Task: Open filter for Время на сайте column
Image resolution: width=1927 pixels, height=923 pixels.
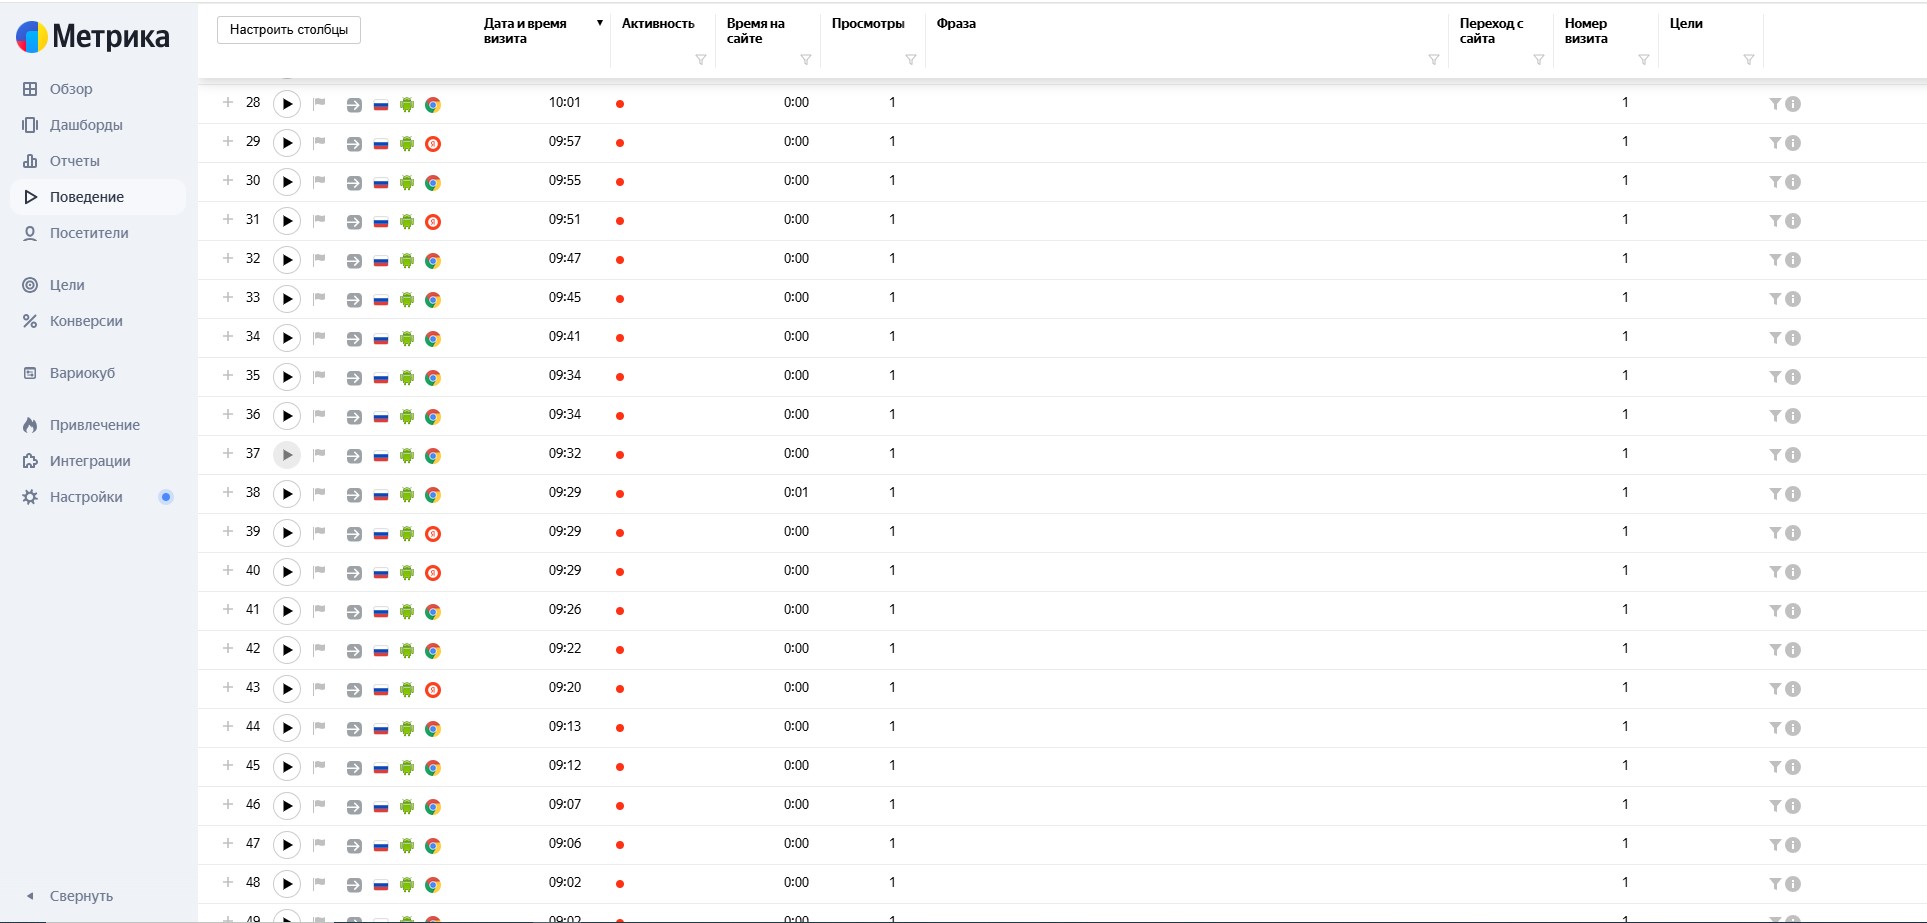Action: click(x=805, y=60)
